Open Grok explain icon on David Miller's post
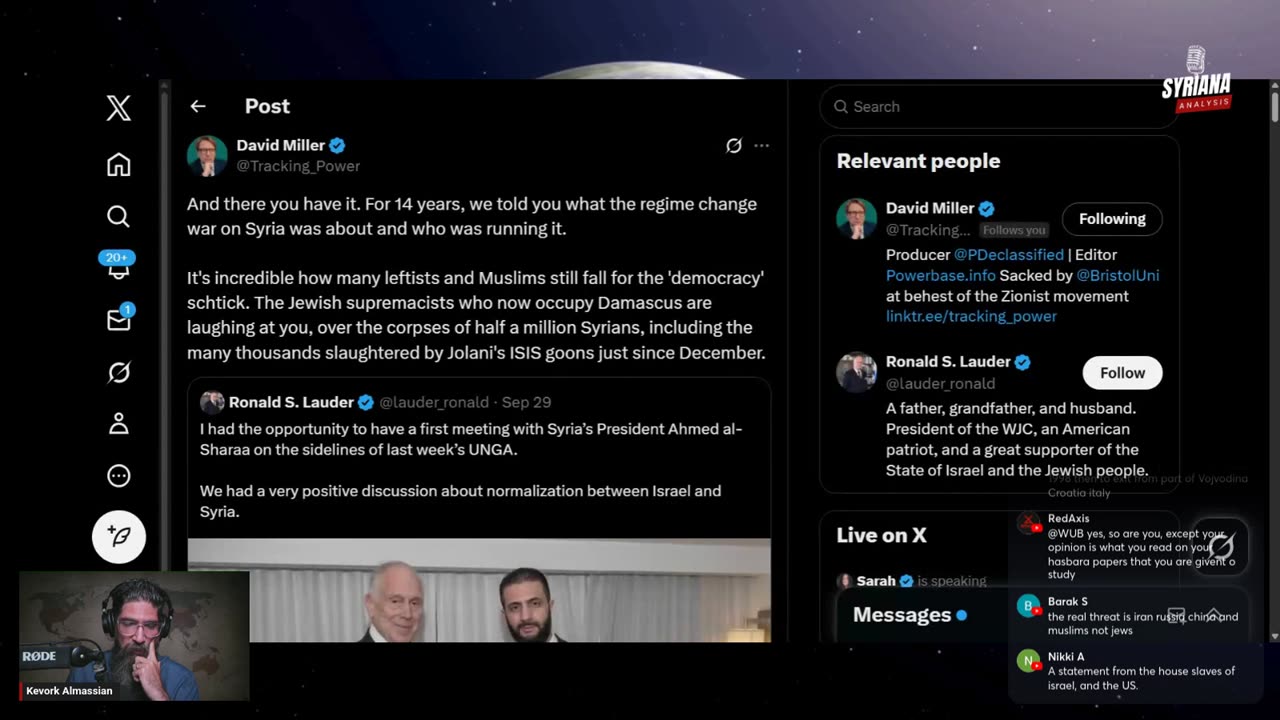Screen dimensions: 1280x720 point(733,146)
